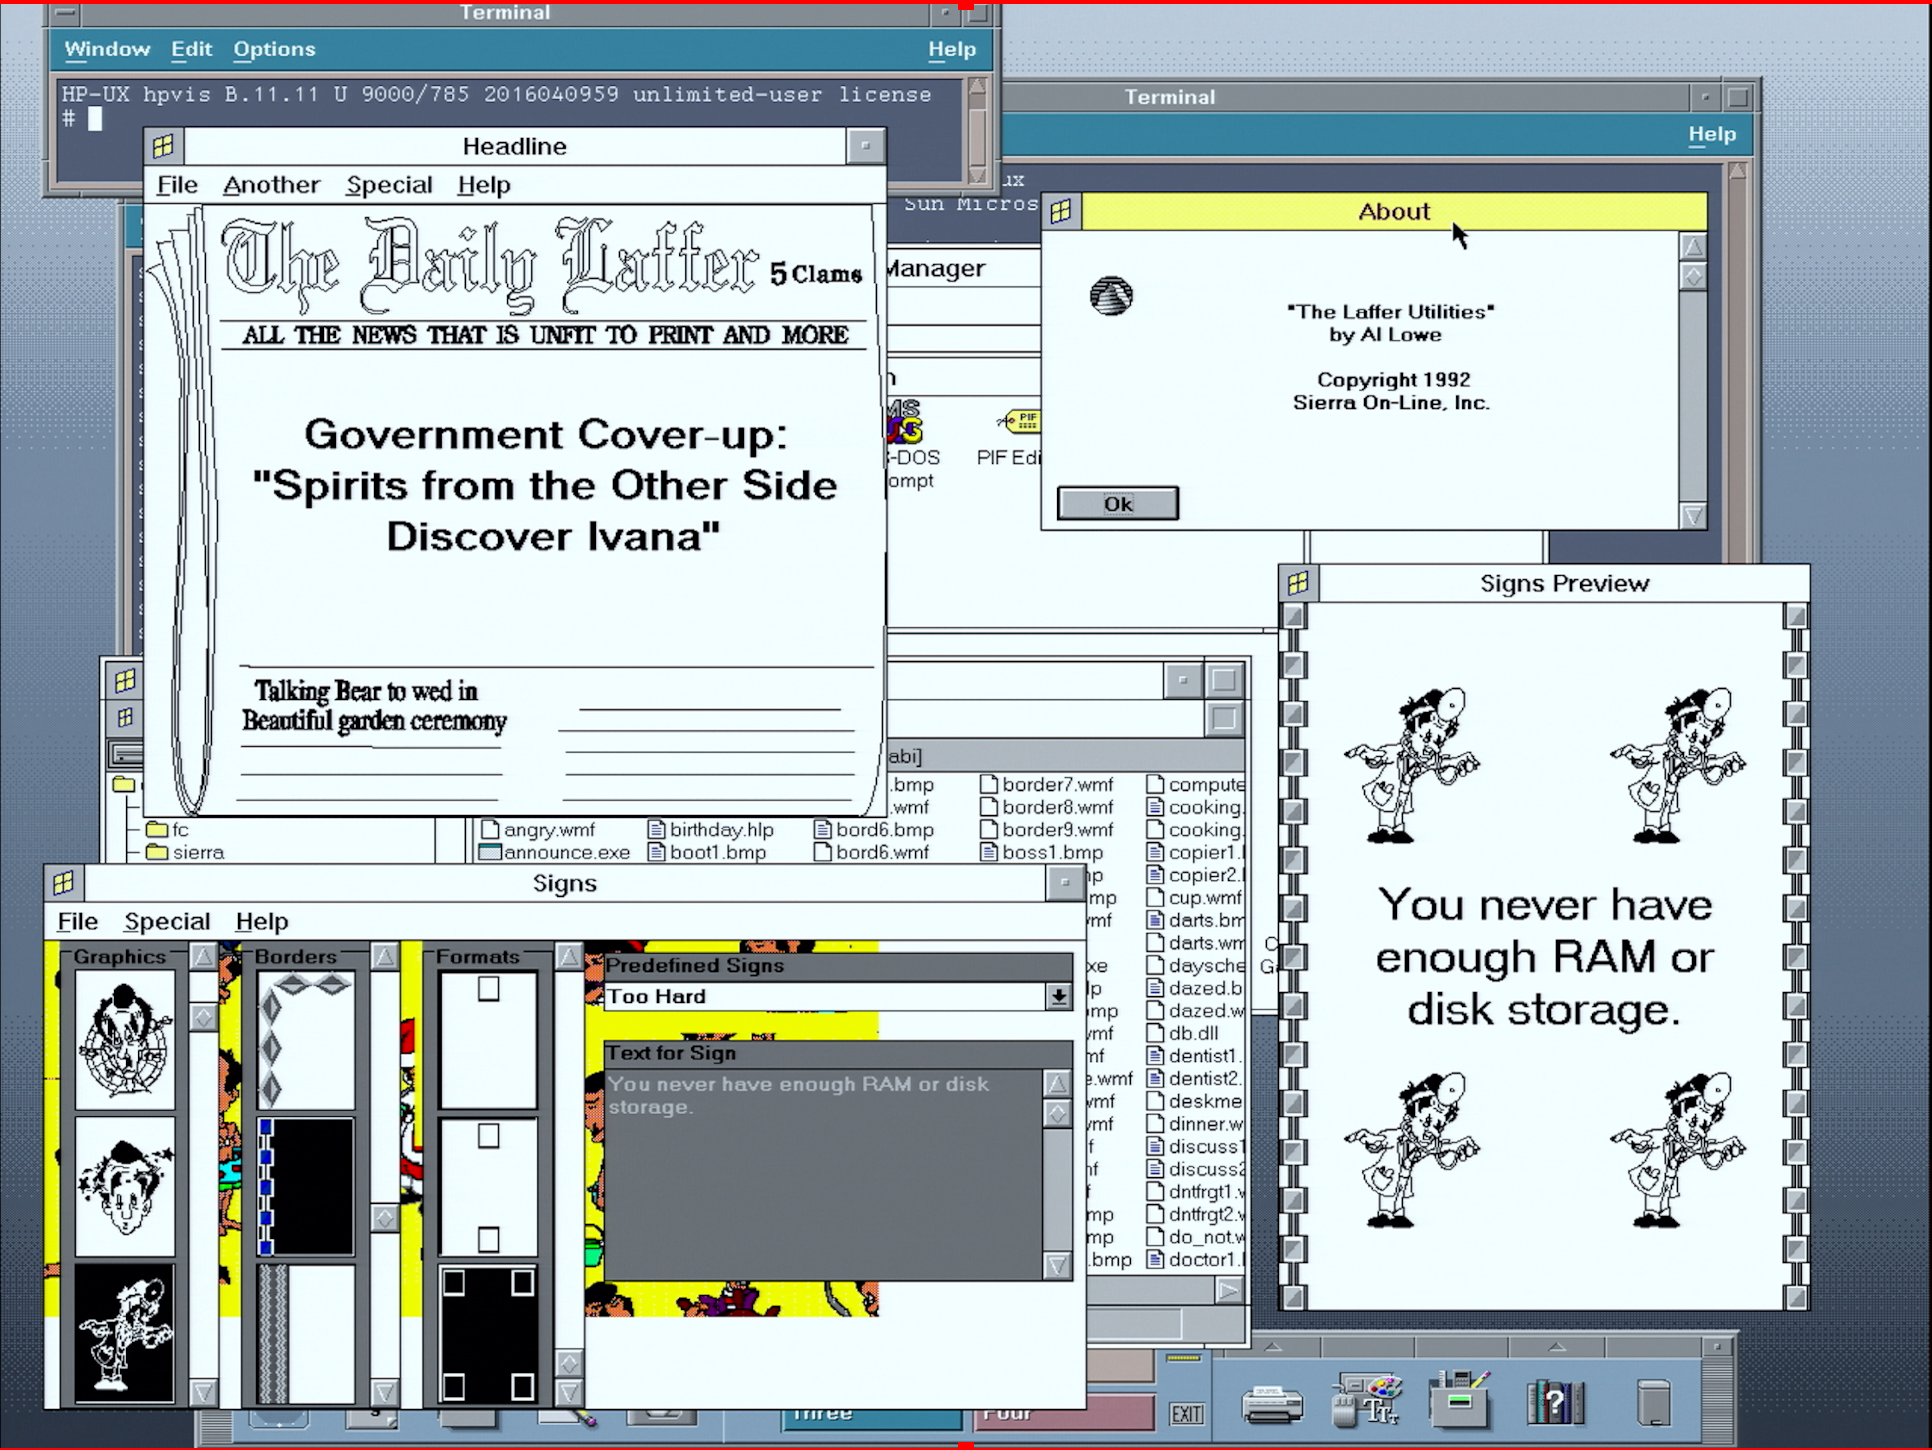Click Ok in the Laffer Utilities About dialog
Image resolution: width=1932 pixels, height=1450 pixels.
coord(1117,503)
